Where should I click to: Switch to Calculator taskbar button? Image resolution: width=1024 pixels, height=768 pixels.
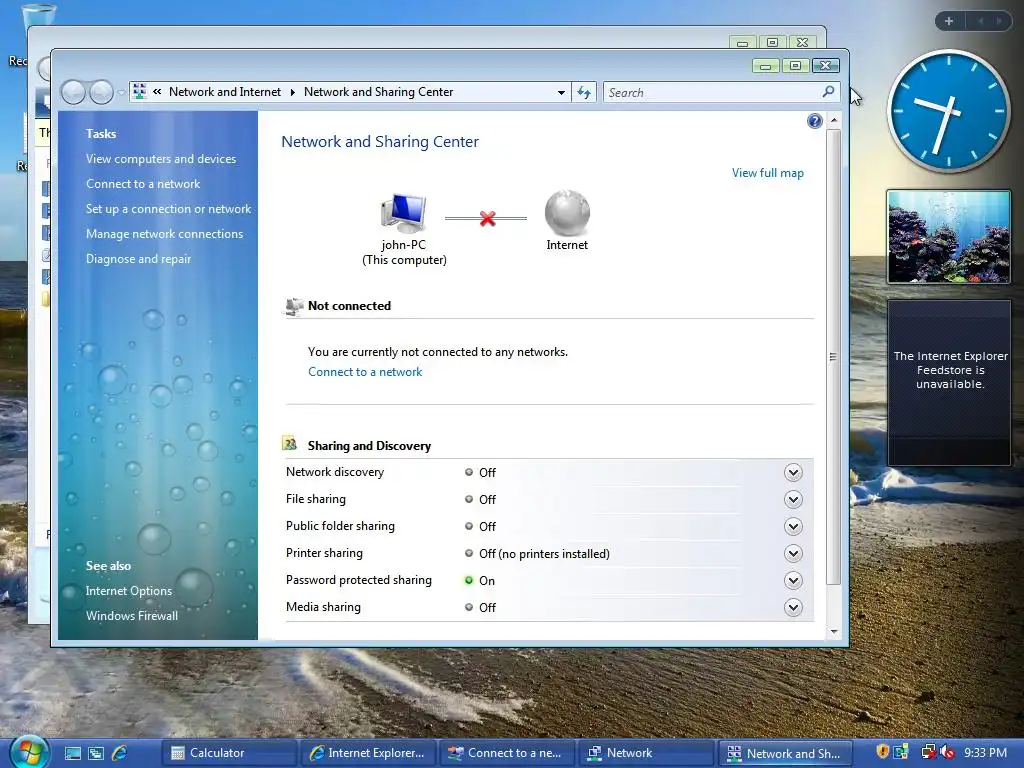click(227, 753)
